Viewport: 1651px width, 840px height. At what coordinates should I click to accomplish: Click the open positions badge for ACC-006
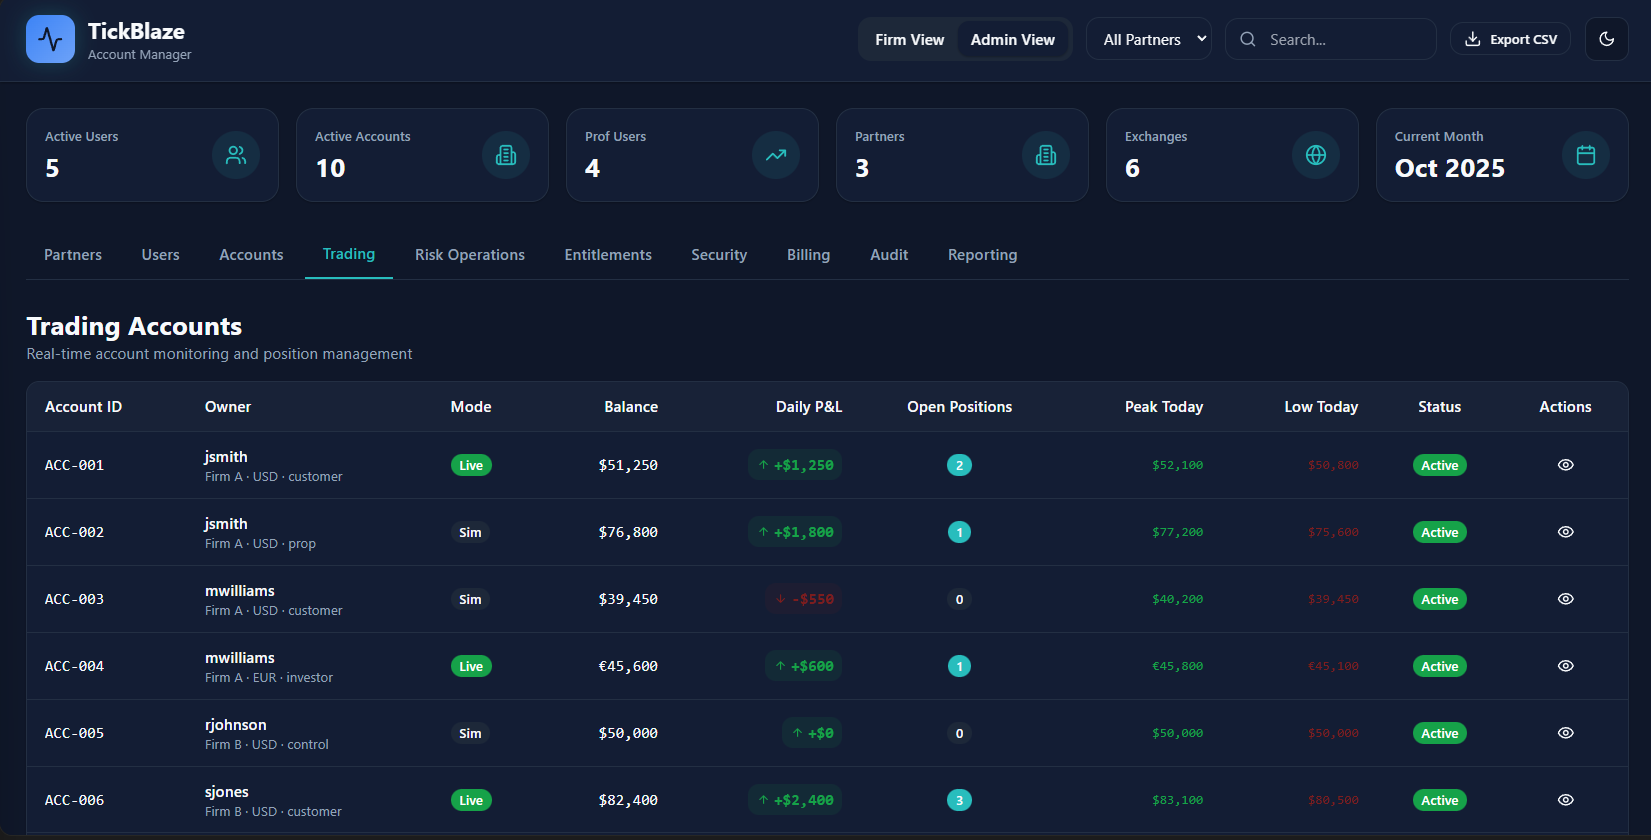pyautogui.click(x=959, y=800)
